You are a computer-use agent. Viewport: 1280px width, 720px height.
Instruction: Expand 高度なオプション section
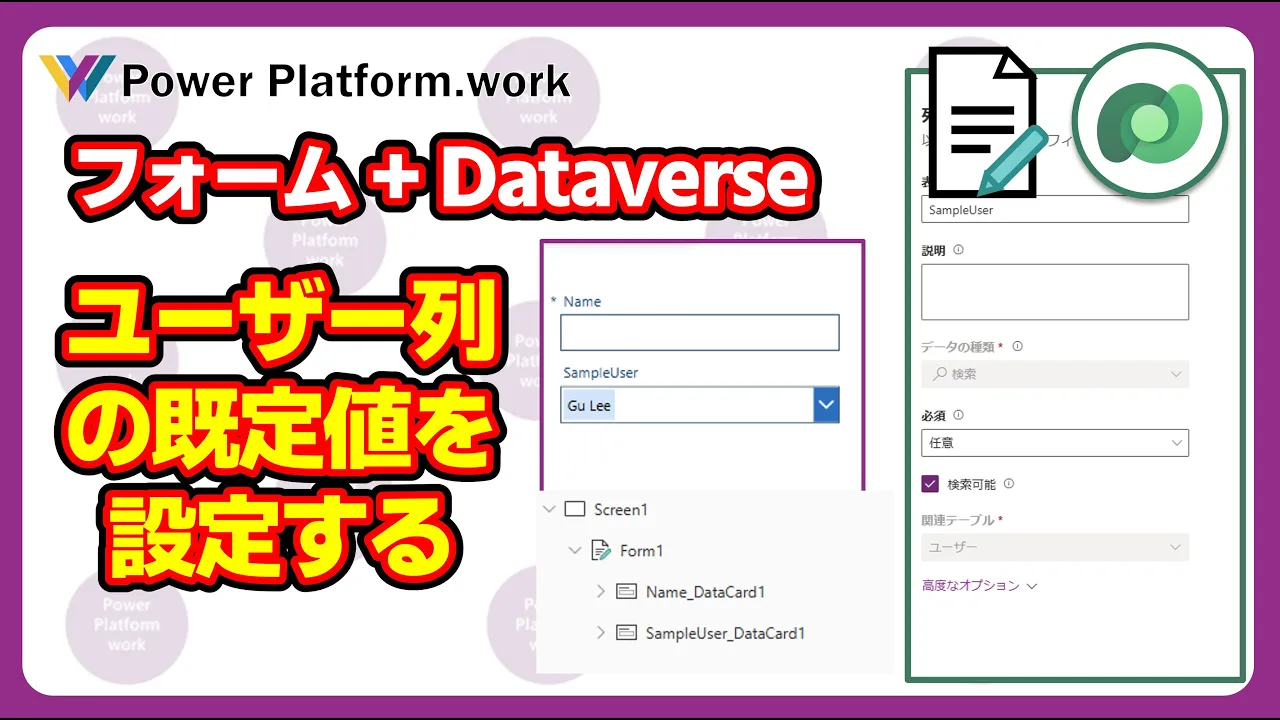(x=979, y=585)
